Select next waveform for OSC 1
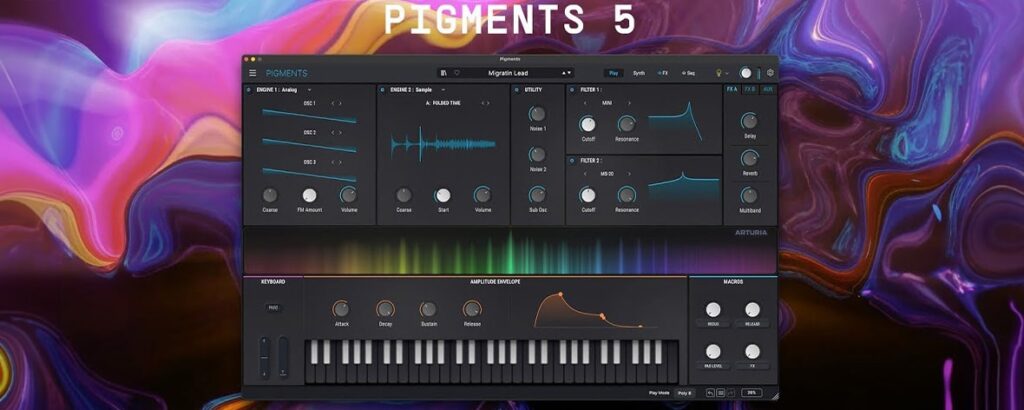Image resolution: width=1024 pixels, height=410 pixels. coord(340,103)
